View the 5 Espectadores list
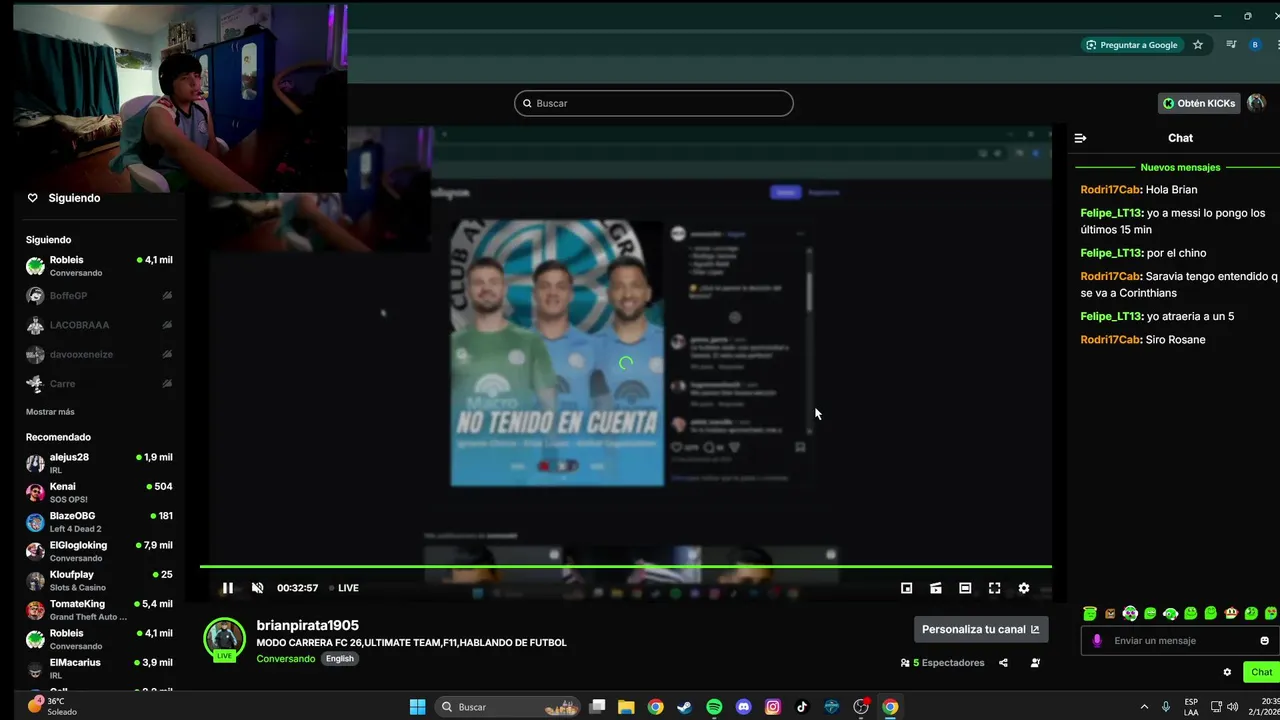 [942, 663]
